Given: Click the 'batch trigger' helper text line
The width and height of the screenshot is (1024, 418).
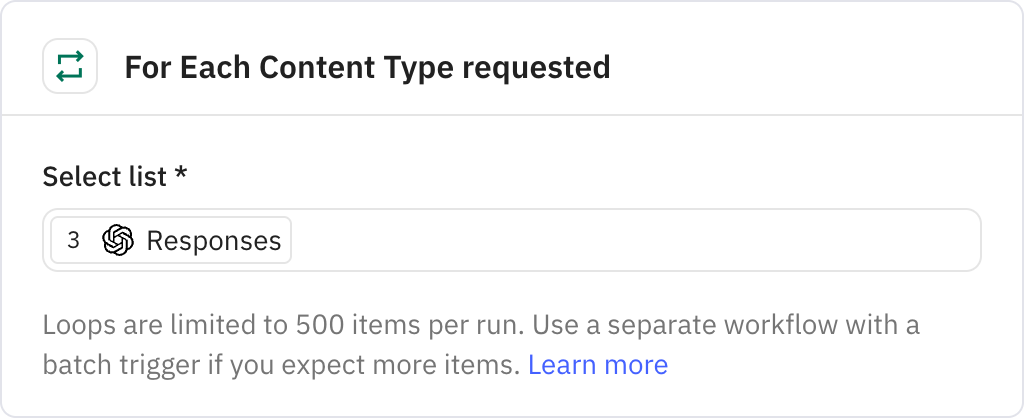Looking at the screenshot, I should (x=355, y=364).
